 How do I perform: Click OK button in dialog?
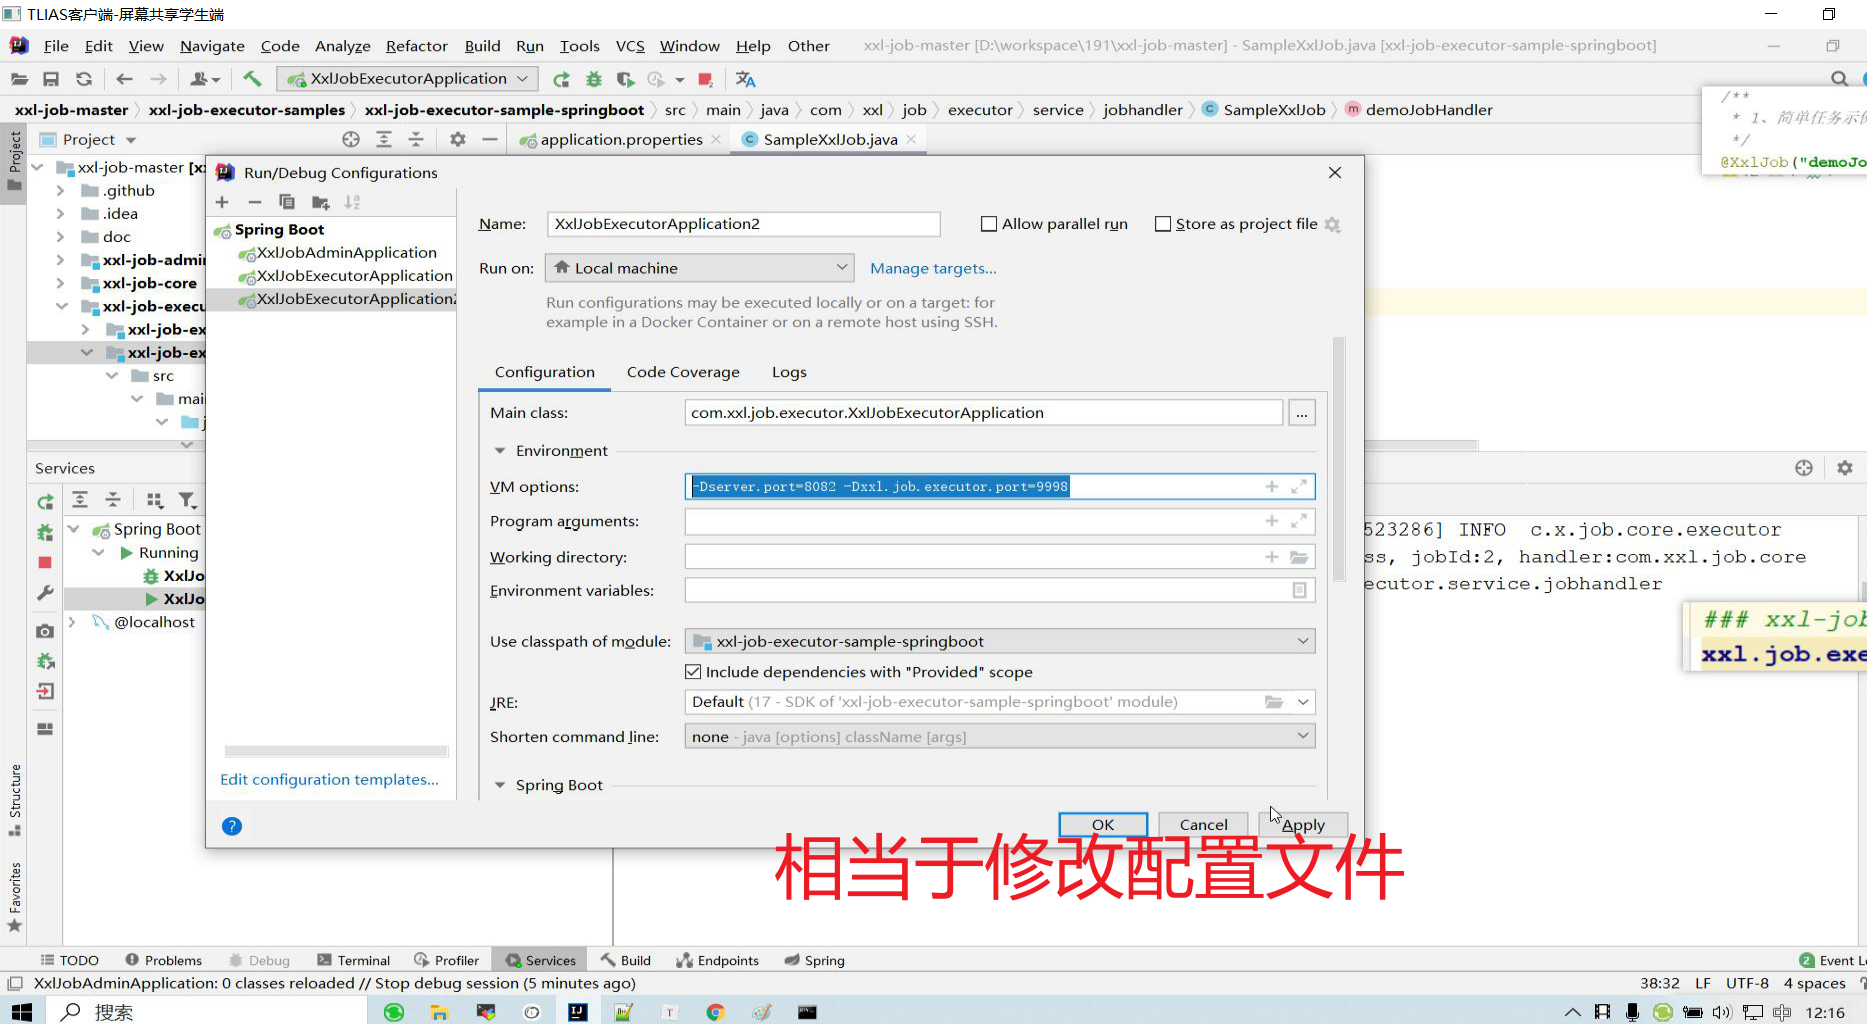point(1103,825)
